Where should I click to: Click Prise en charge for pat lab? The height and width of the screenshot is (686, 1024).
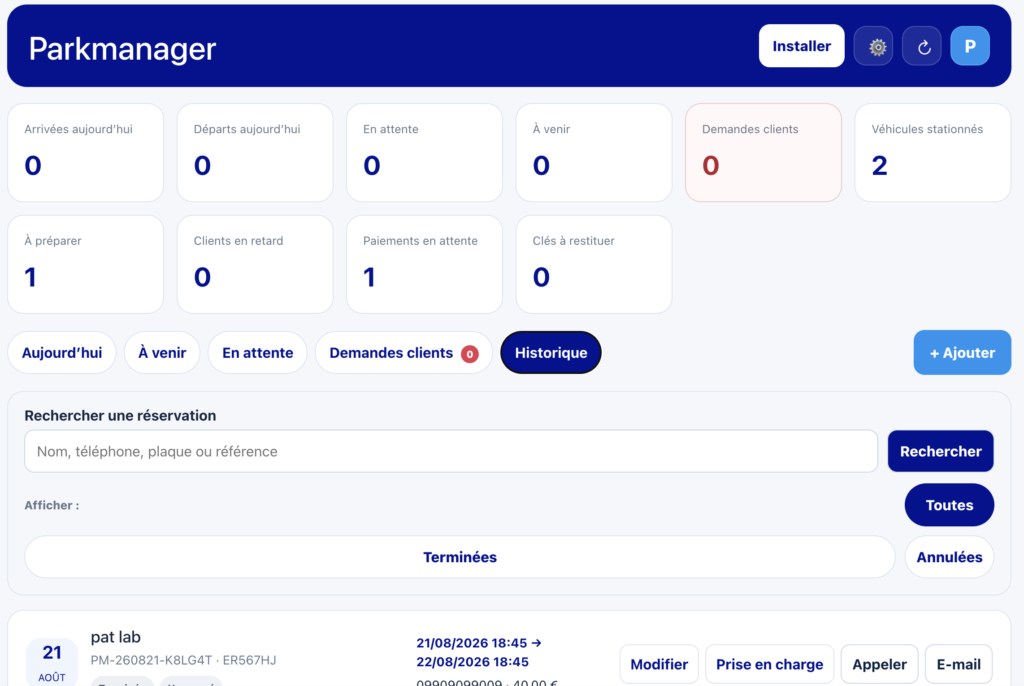769,664
